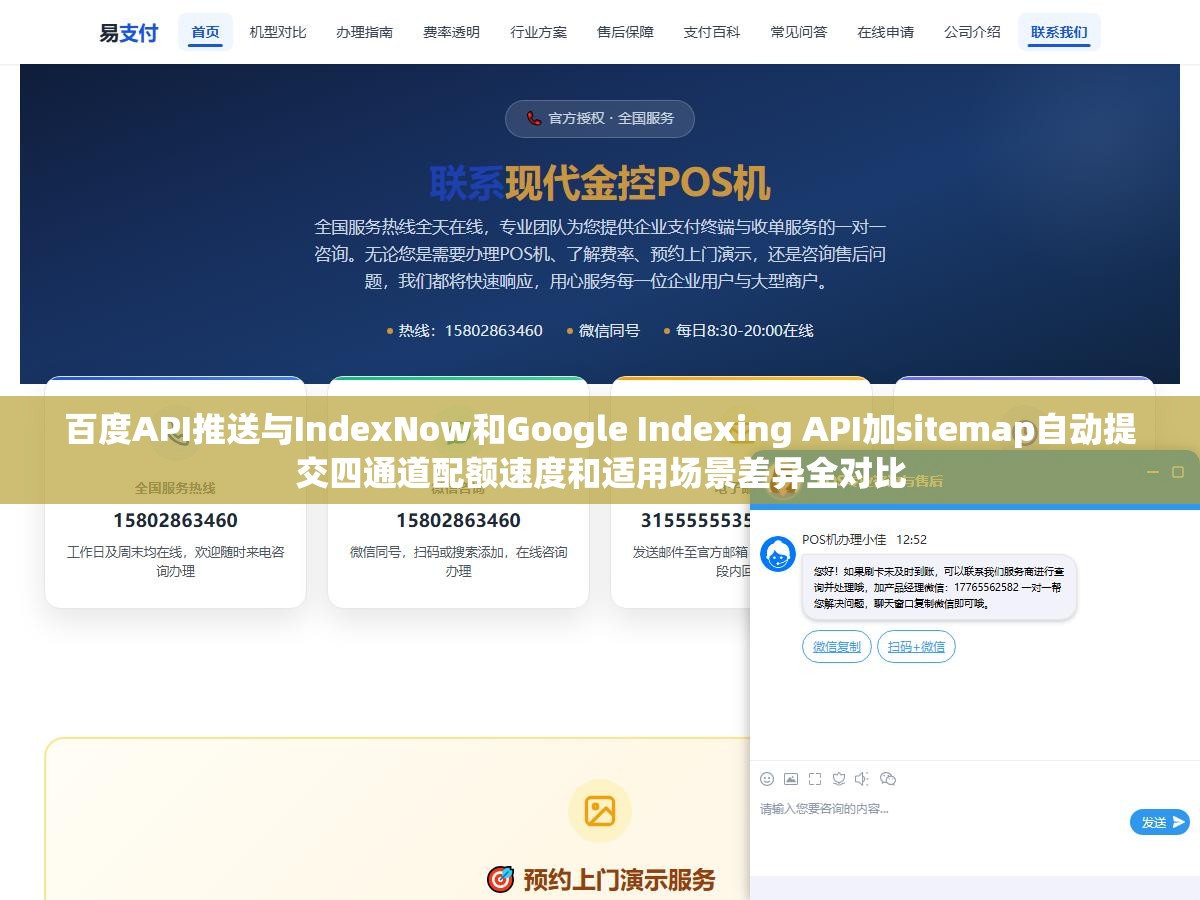
Task: Open the 费率透明 nav item
Action: tap(451, 32)
